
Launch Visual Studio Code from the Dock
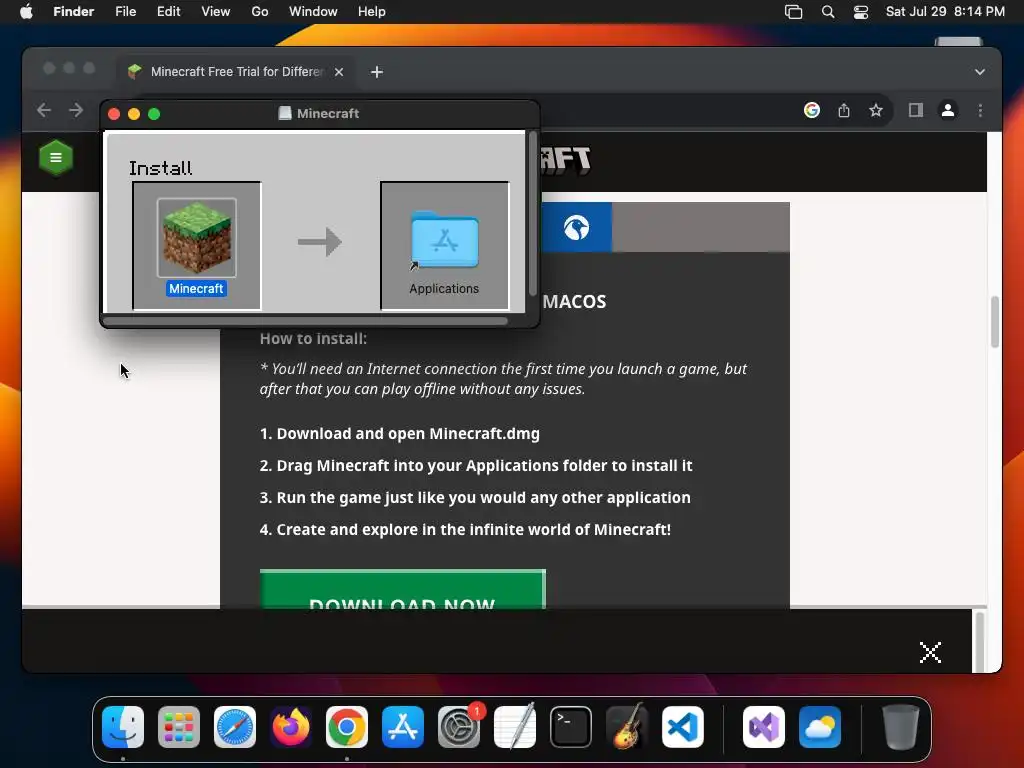click(x=683, y=727)
